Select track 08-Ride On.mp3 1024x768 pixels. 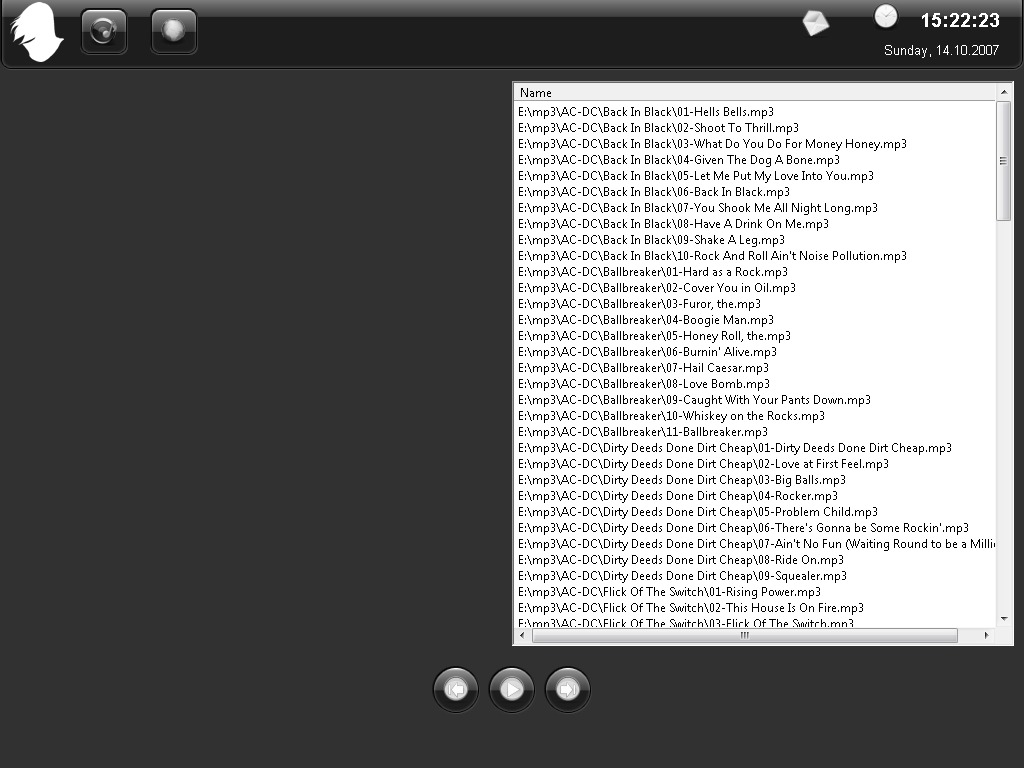click(681, 560)
